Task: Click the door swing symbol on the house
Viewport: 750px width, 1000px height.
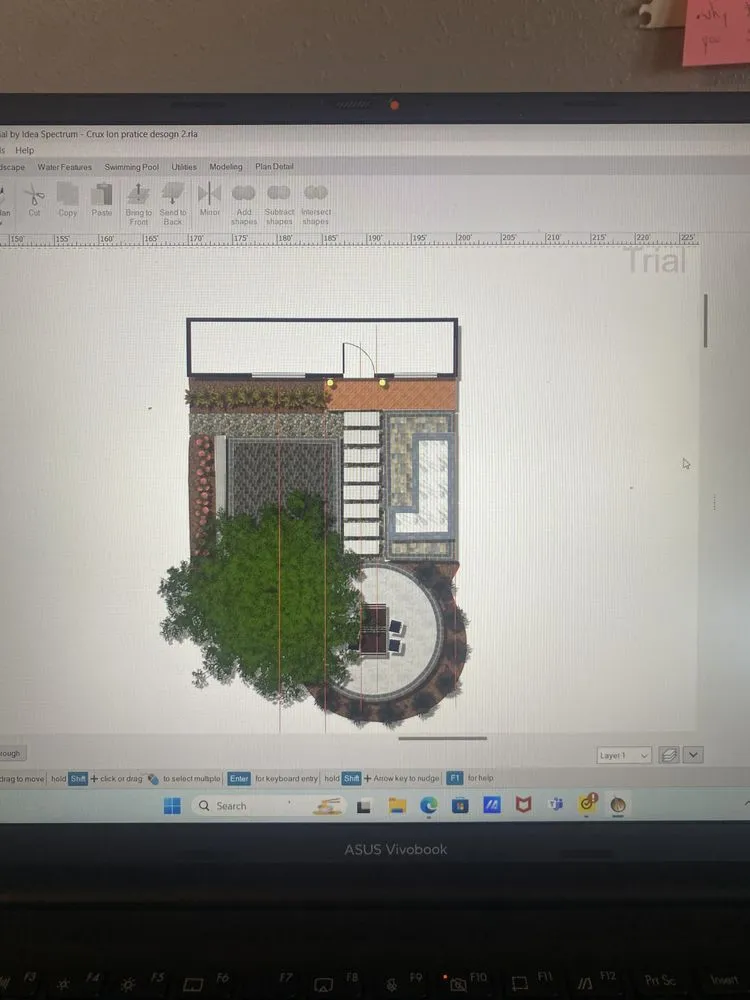Action: (x=358, y=359)
